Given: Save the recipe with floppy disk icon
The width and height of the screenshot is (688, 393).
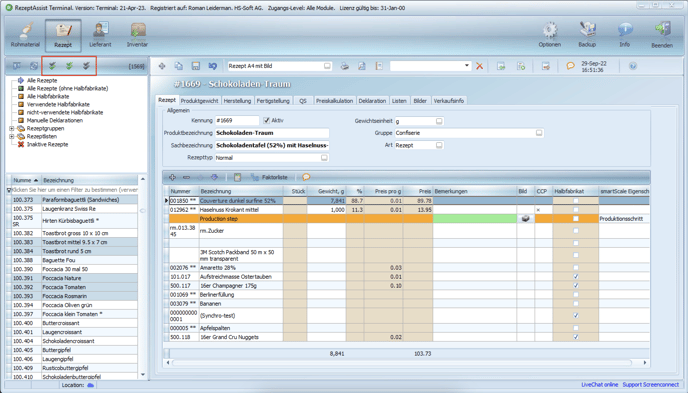Looking at the screenshot, I should click(x=196, y=66).
